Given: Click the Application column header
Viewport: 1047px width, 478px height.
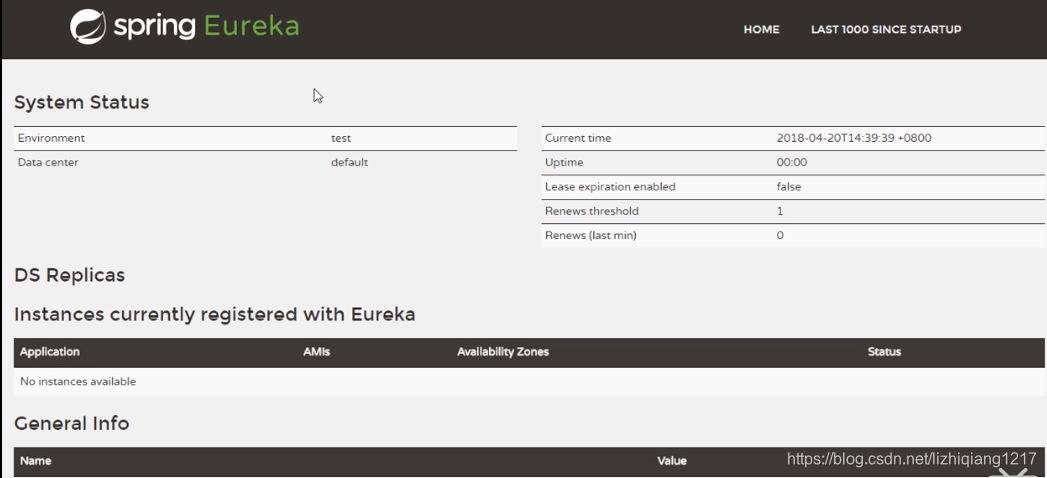Looking at the screenshot, I should click(49, 352).
